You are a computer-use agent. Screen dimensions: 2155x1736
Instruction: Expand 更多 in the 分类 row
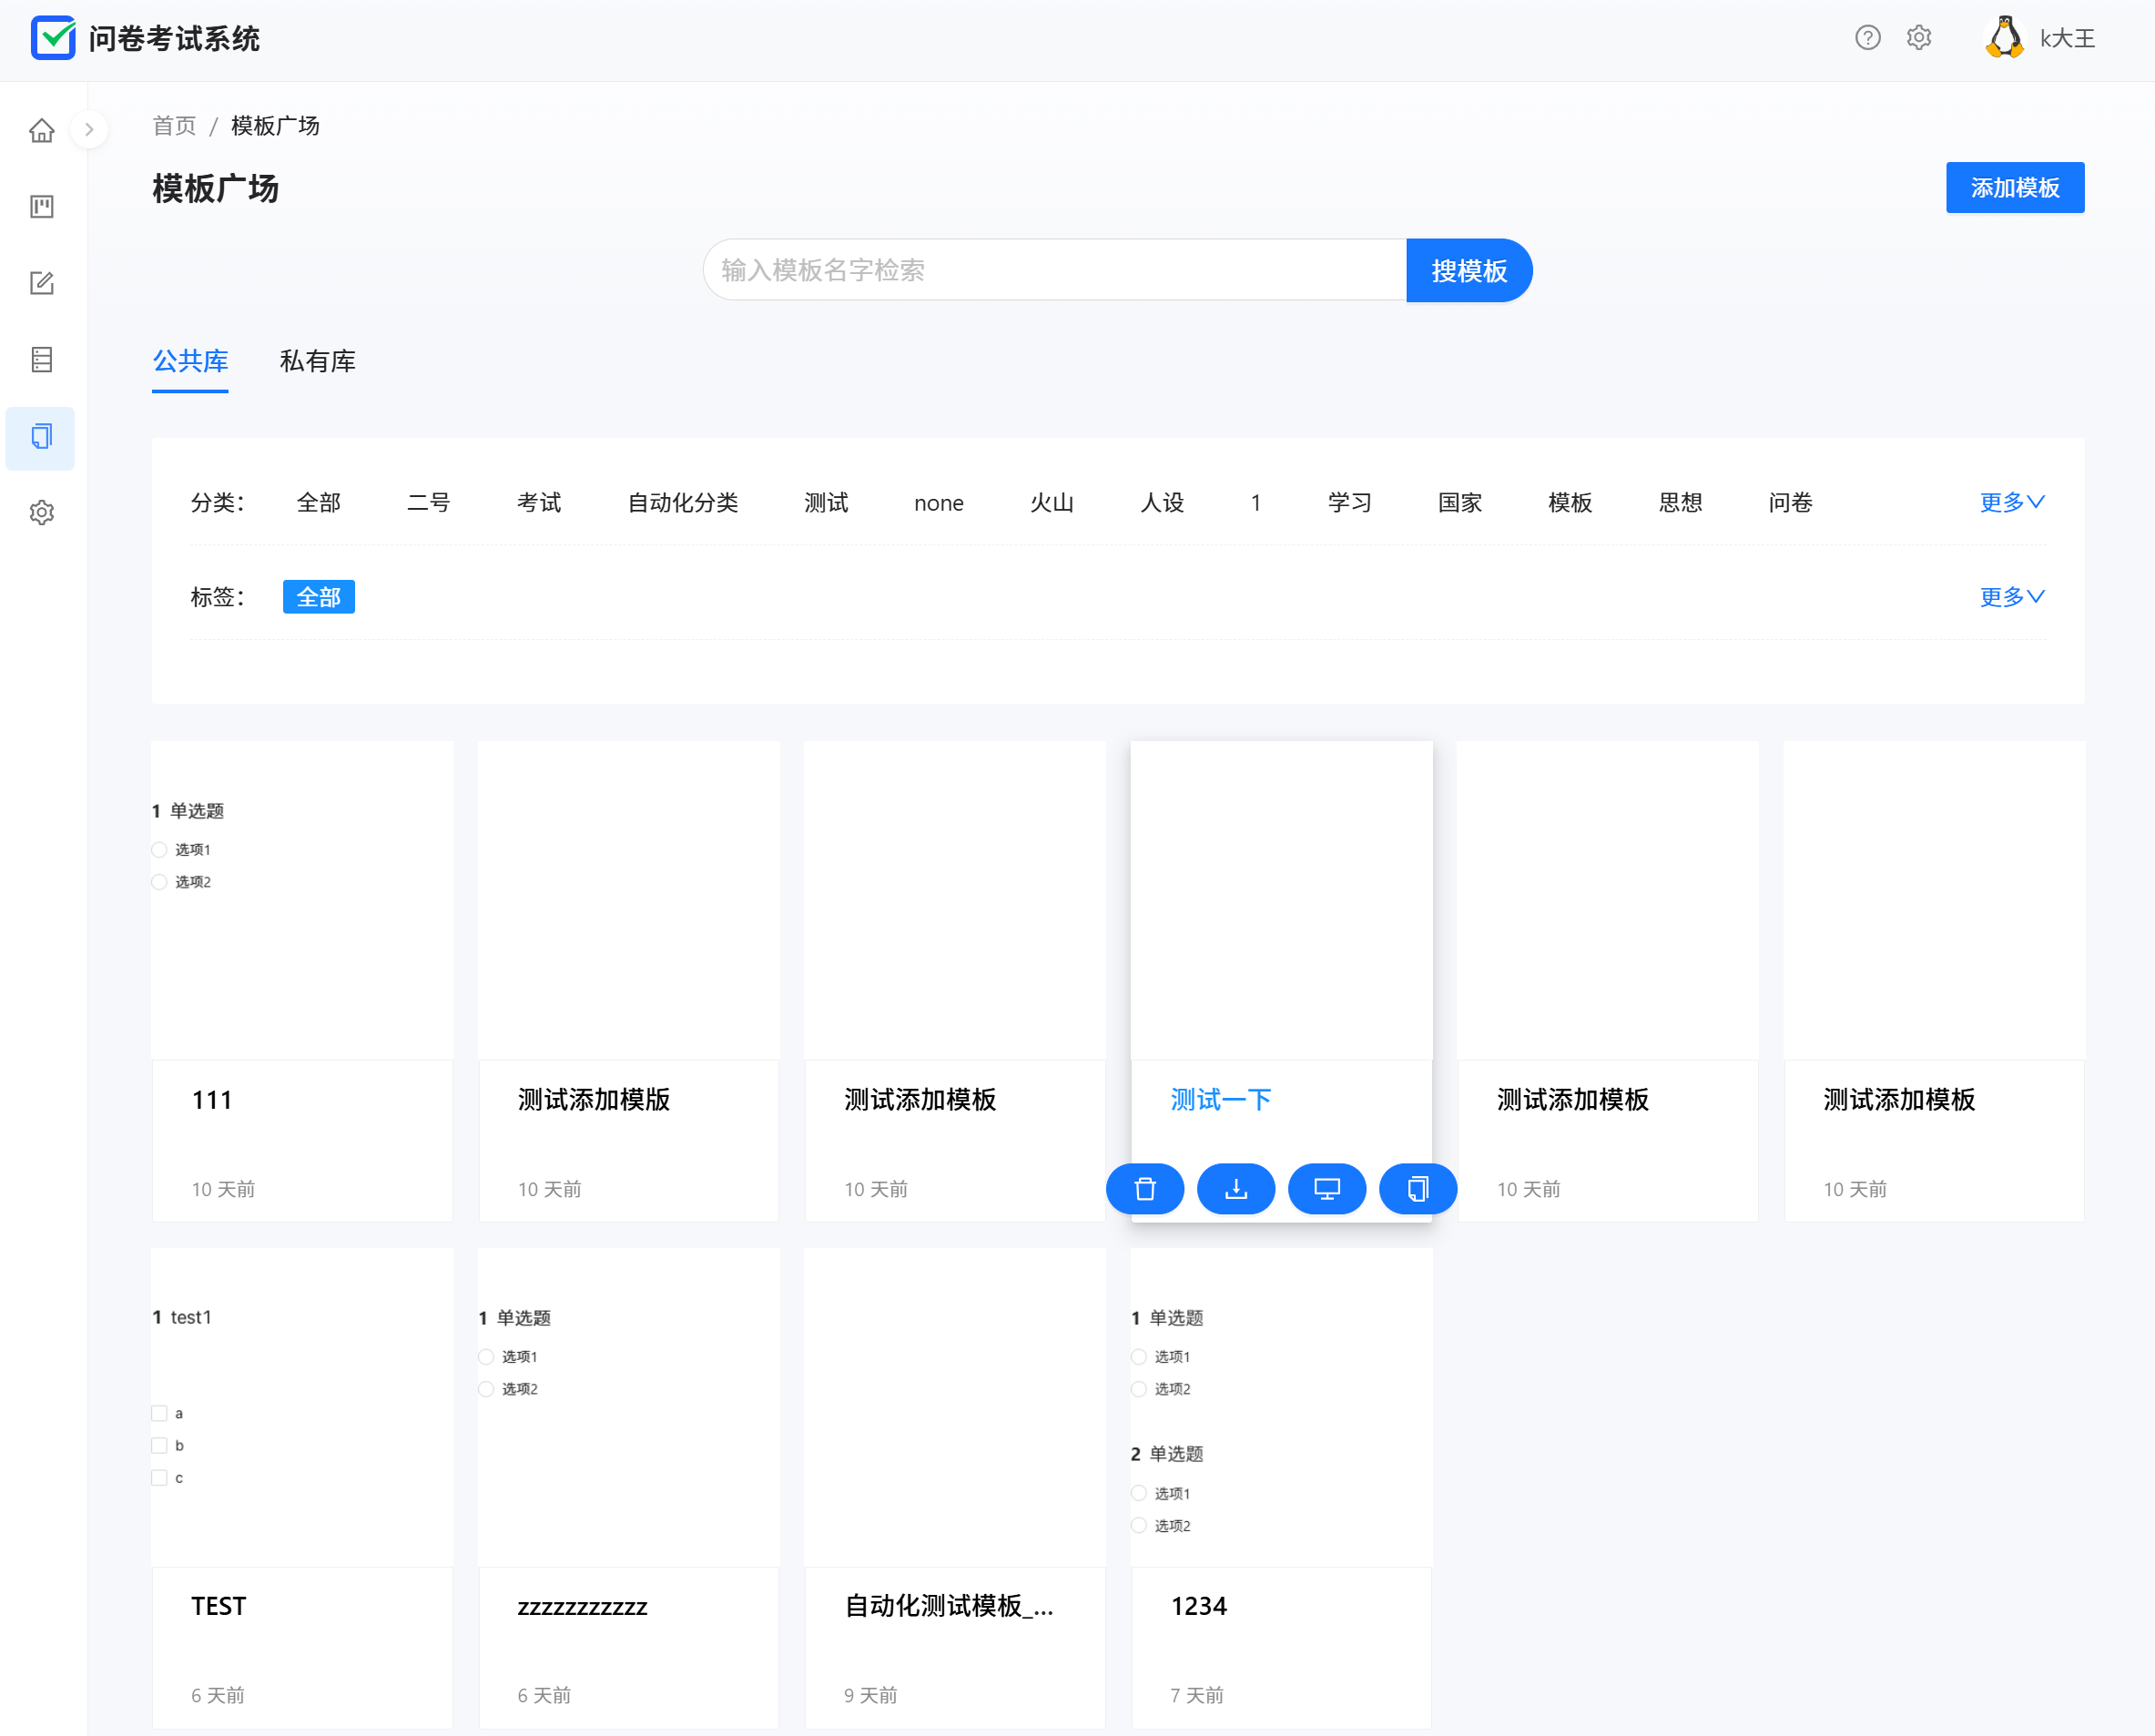2012,502
